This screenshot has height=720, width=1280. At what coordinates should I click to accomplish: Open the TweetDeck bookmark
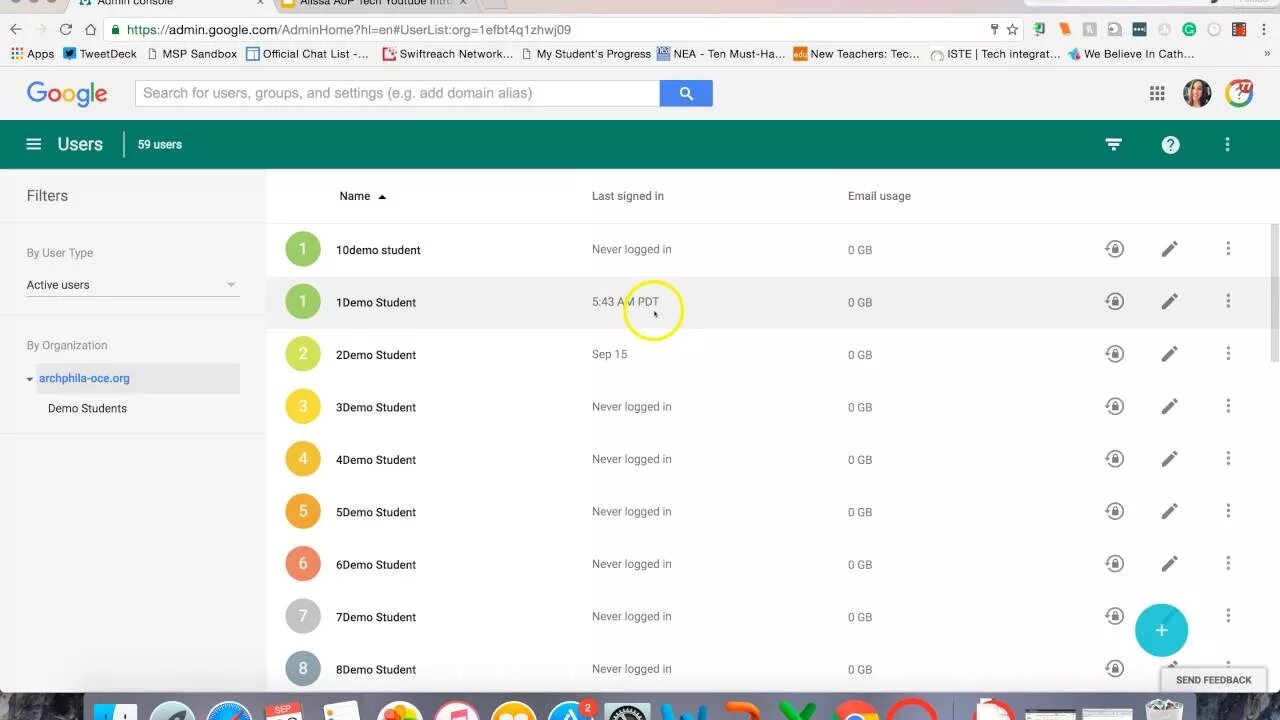pos(100,54)
